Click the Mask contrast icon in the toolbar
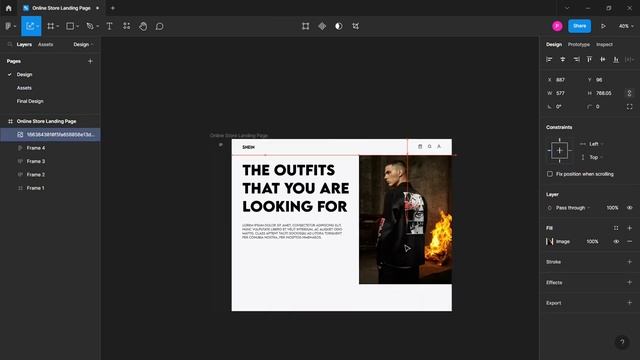This screenshot has height=360, width=640. coord(339,26)
